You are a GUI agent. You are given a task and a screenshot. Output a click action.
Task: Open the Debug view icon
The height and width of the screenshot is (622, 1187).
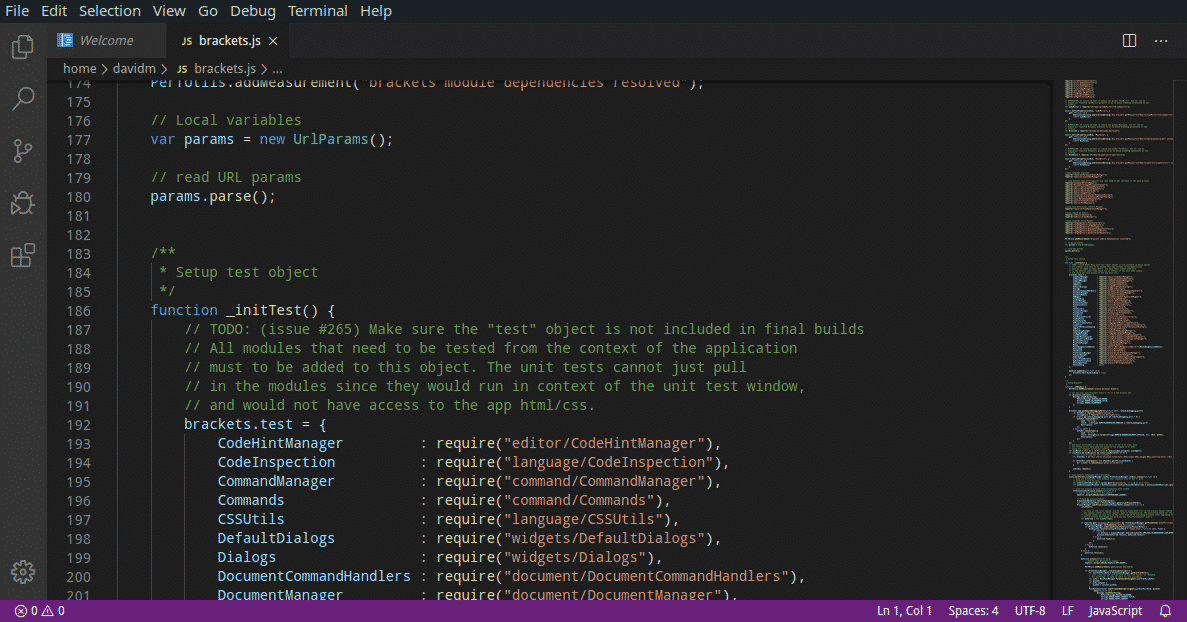point(22,203)
